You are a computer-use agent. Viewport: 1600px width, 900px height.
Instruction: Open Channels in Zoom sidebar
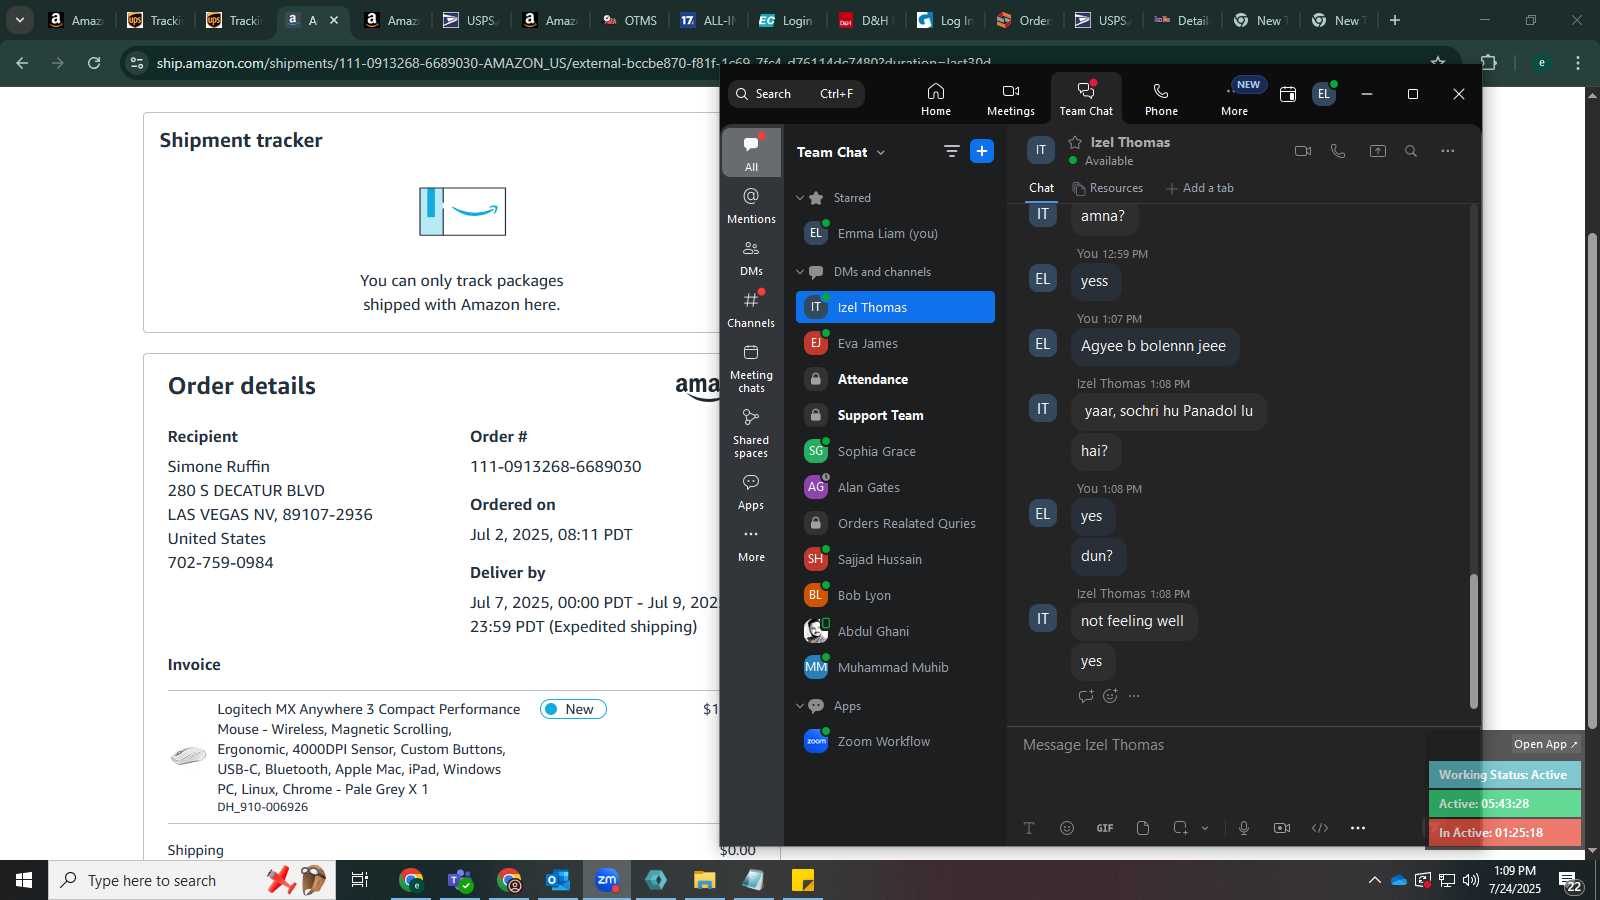[751, 309]
